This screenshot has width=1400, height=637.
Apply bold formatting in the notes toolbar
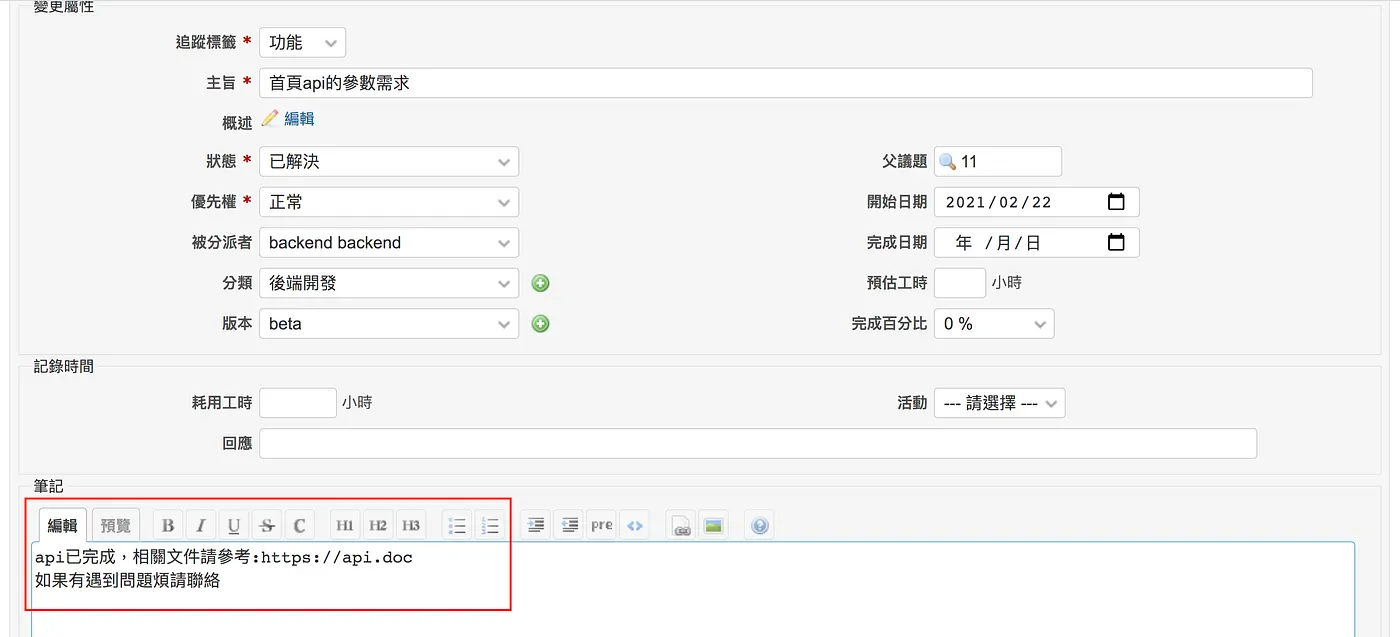(168, 525)
